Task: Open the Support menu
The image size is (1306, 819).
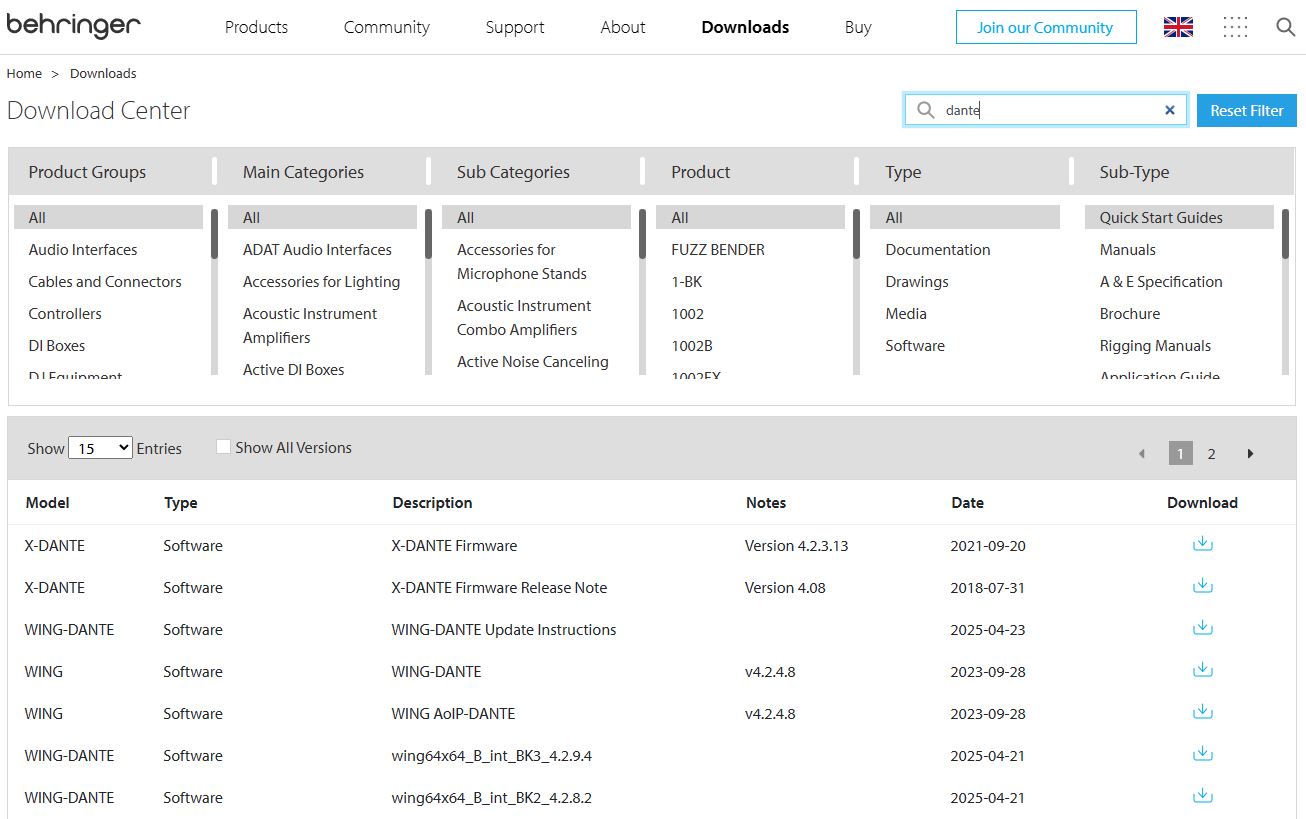Action: [x=515, y=27]
